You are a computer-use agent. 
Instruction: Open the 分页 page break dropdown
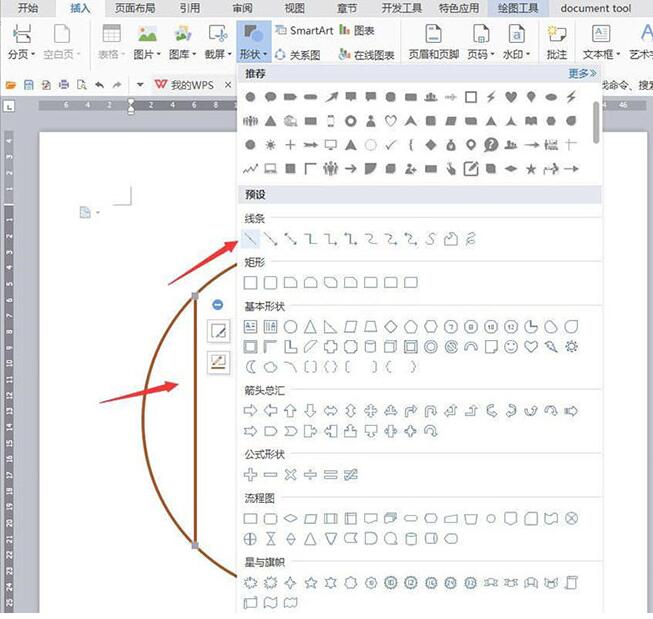[22, 42]
